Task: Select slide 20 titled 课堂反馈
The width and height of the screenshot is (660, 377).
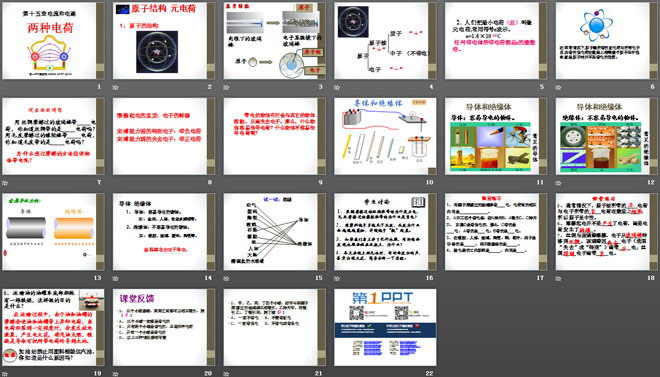Action: pos(164,327)
